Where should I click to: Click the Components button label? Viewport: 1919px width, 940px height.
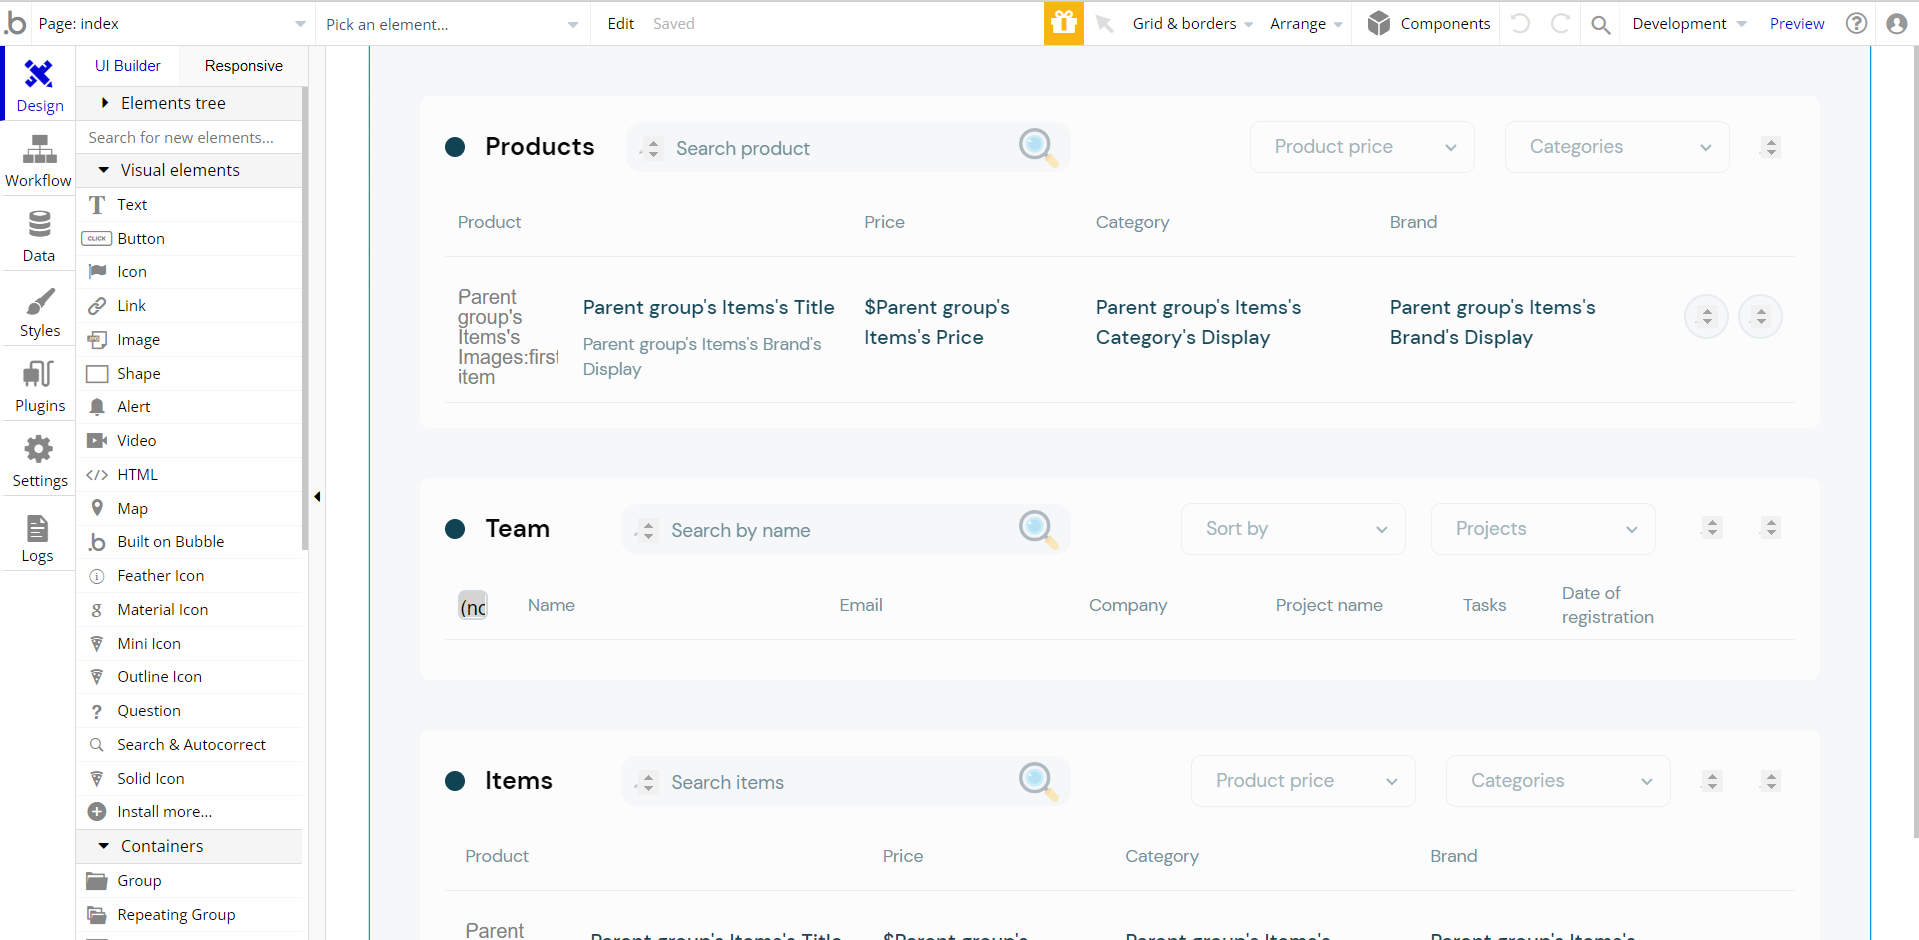1445,23
